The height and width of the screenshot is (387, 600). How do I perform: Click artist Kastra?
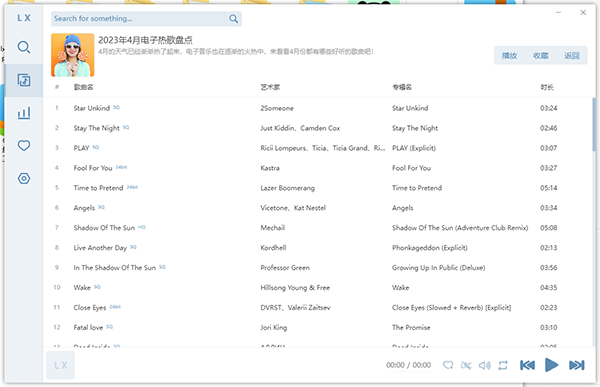pyautogui.click(x=270, y=168)
